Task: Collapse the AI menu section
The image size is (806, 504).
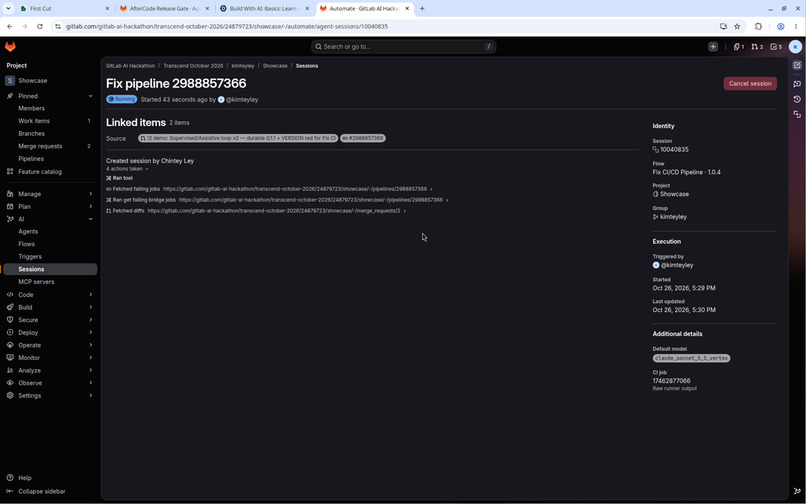Action: (x=90, y=219)
